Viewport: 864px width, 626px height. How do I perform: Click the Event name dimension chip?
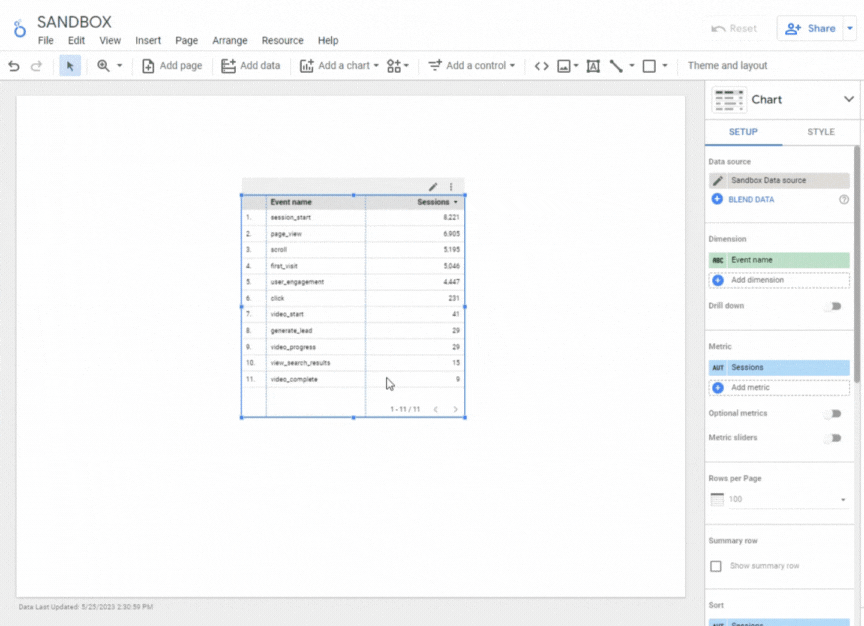click(x=779, y=260)
